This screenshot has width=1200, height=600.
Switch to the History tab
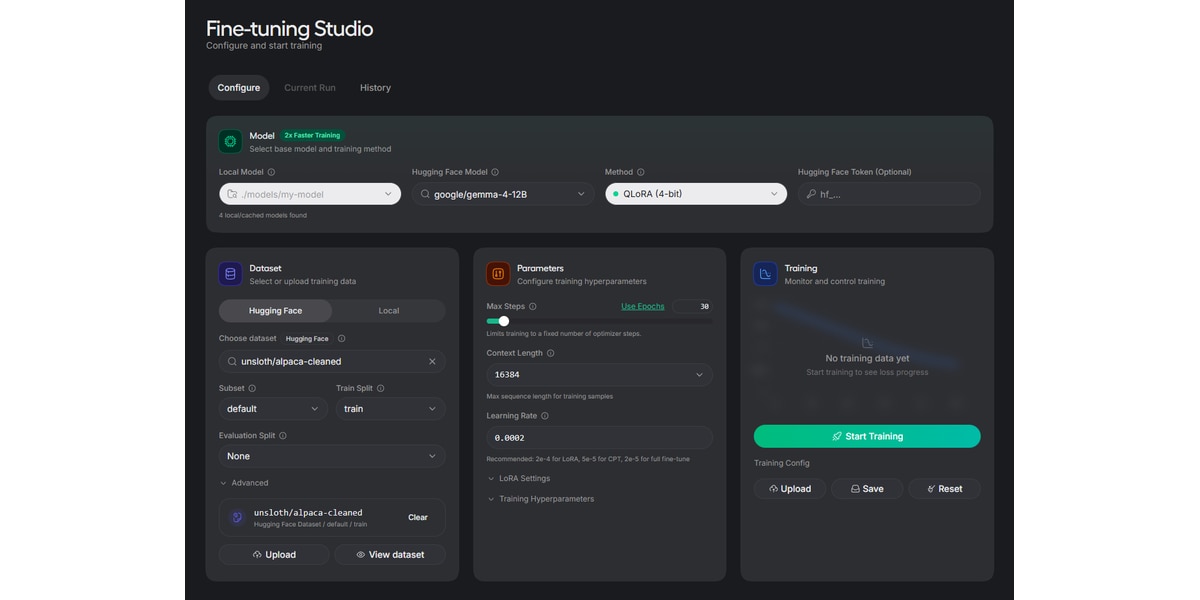click(375, 88)
